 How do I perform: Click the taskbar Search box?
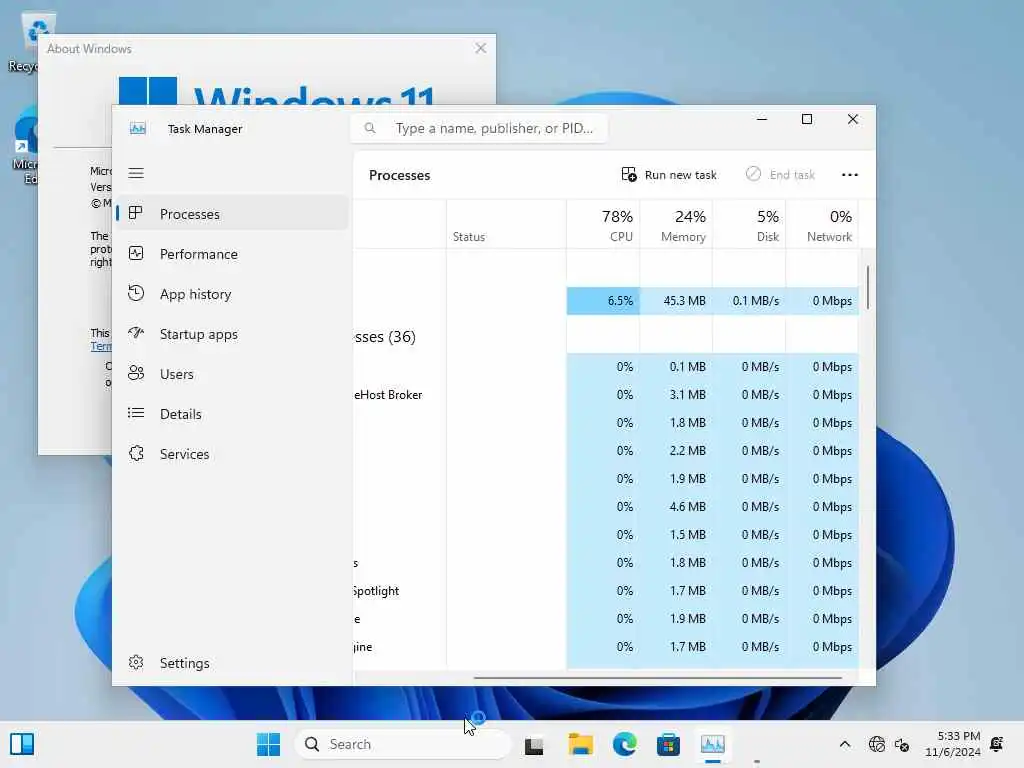pos(403,744)
